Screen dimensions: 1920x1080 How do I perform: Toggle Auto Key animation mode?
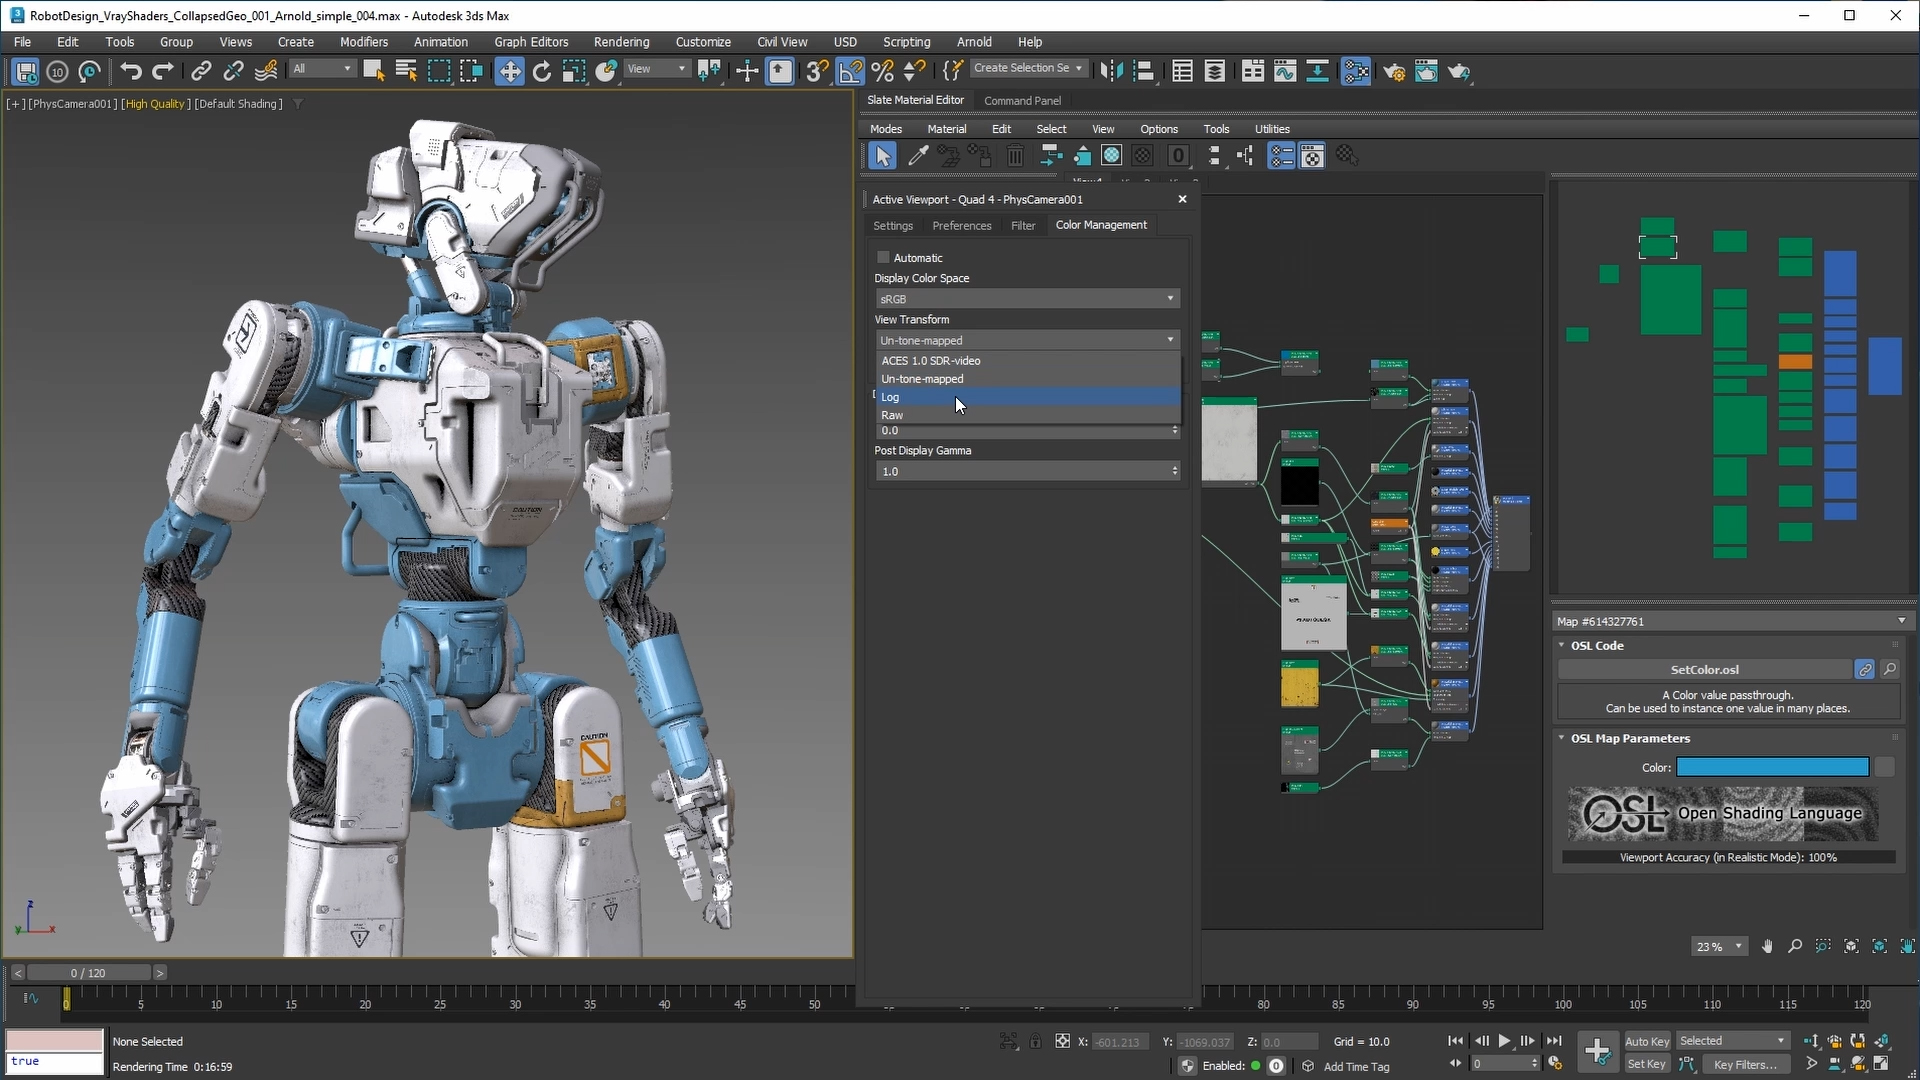[1646, 1040]
